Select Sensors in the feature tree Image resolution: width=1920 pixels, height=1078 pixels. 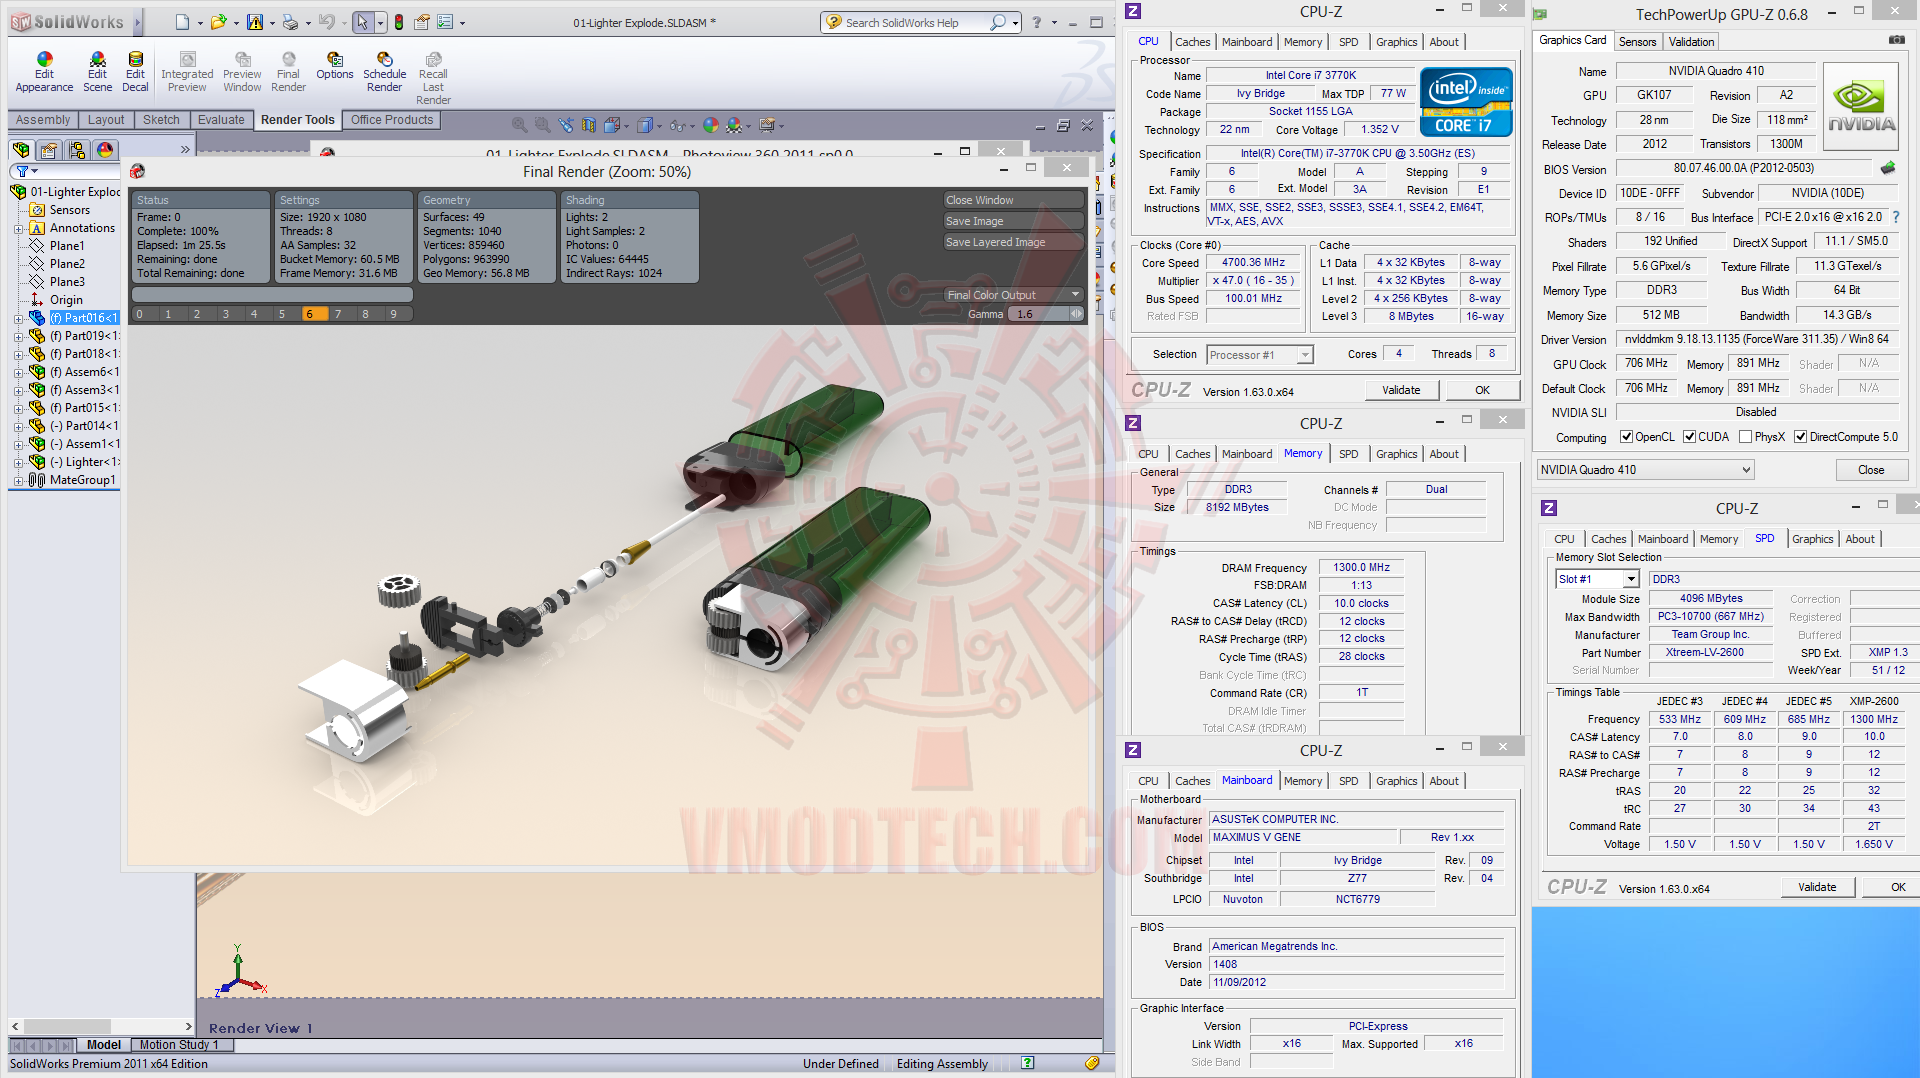coord(69,210)
